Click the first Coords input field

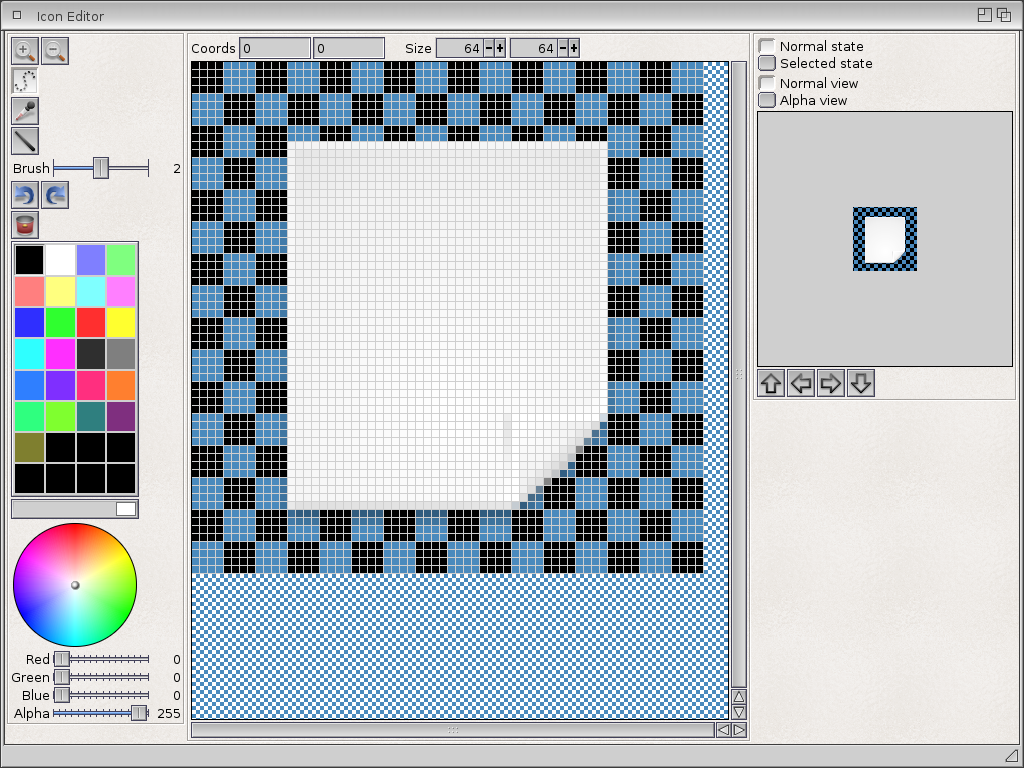point(275,48)
